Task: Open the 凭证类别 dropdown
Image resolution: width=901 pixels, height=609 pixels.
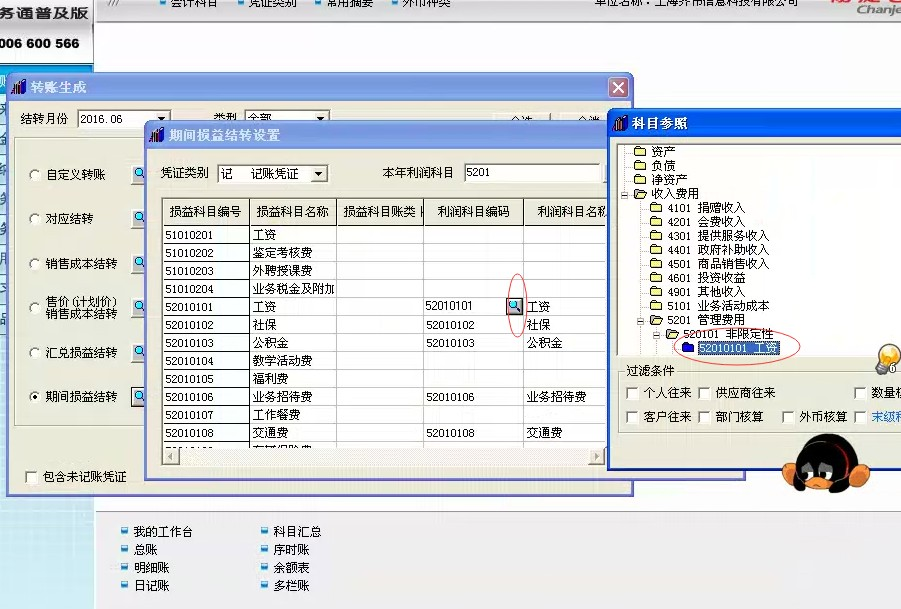Action: point(318,174)
